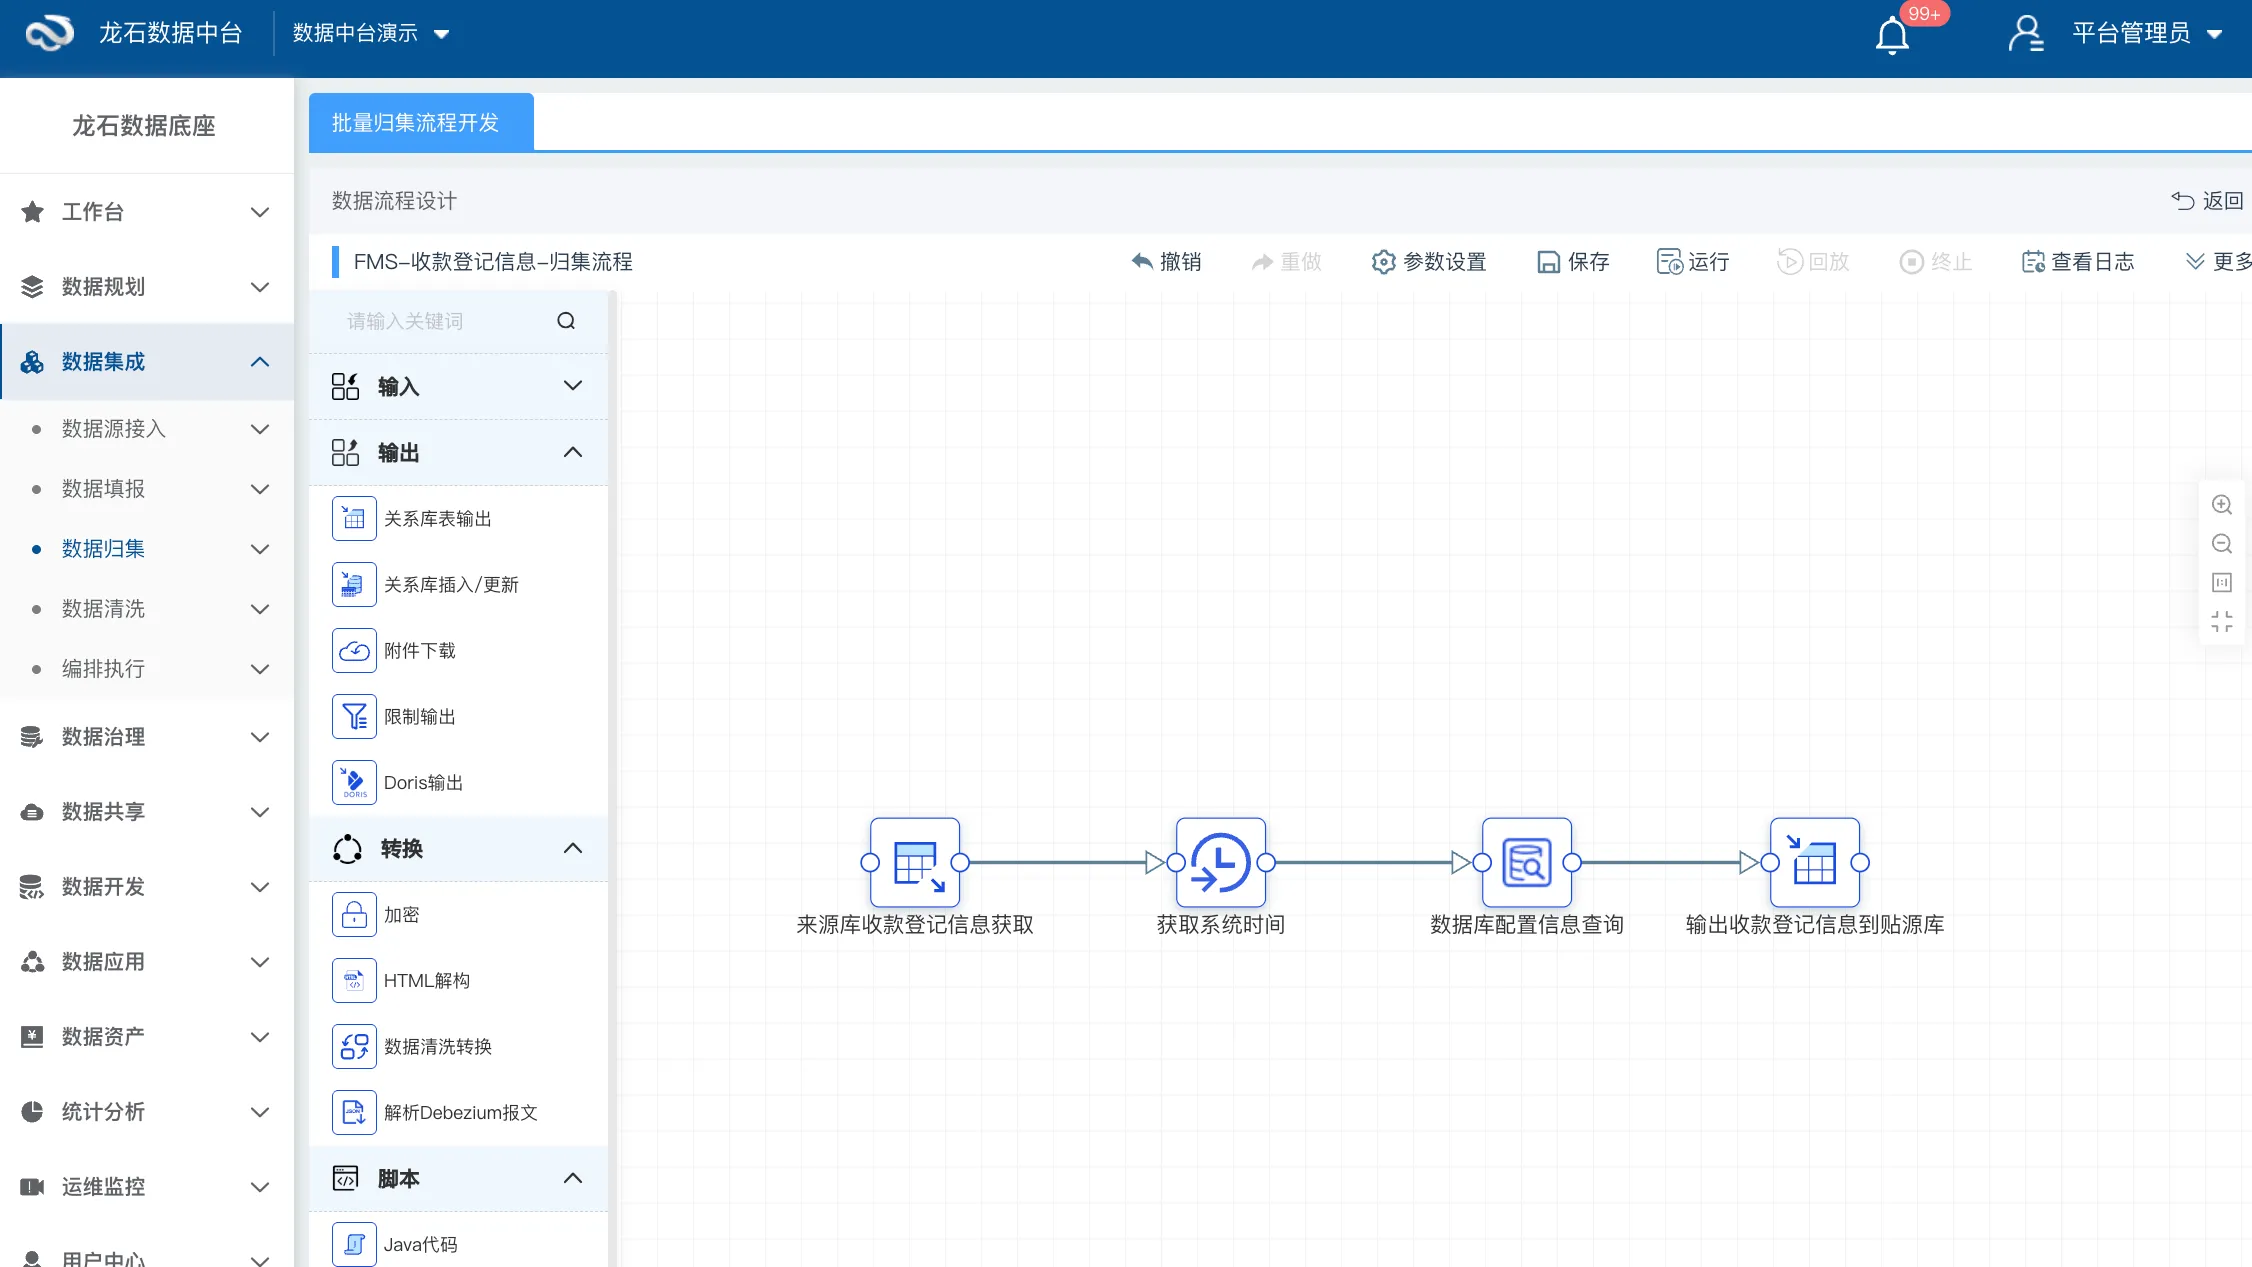Click the 返回 link
Viewport: 2252px width, 1267px height.
click(x=2208, y=201)
